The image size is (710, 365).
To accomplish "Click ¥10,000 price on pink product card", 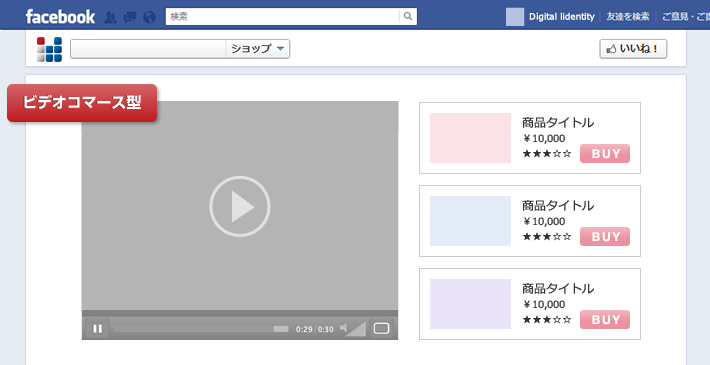I will (x=544, y=139).
